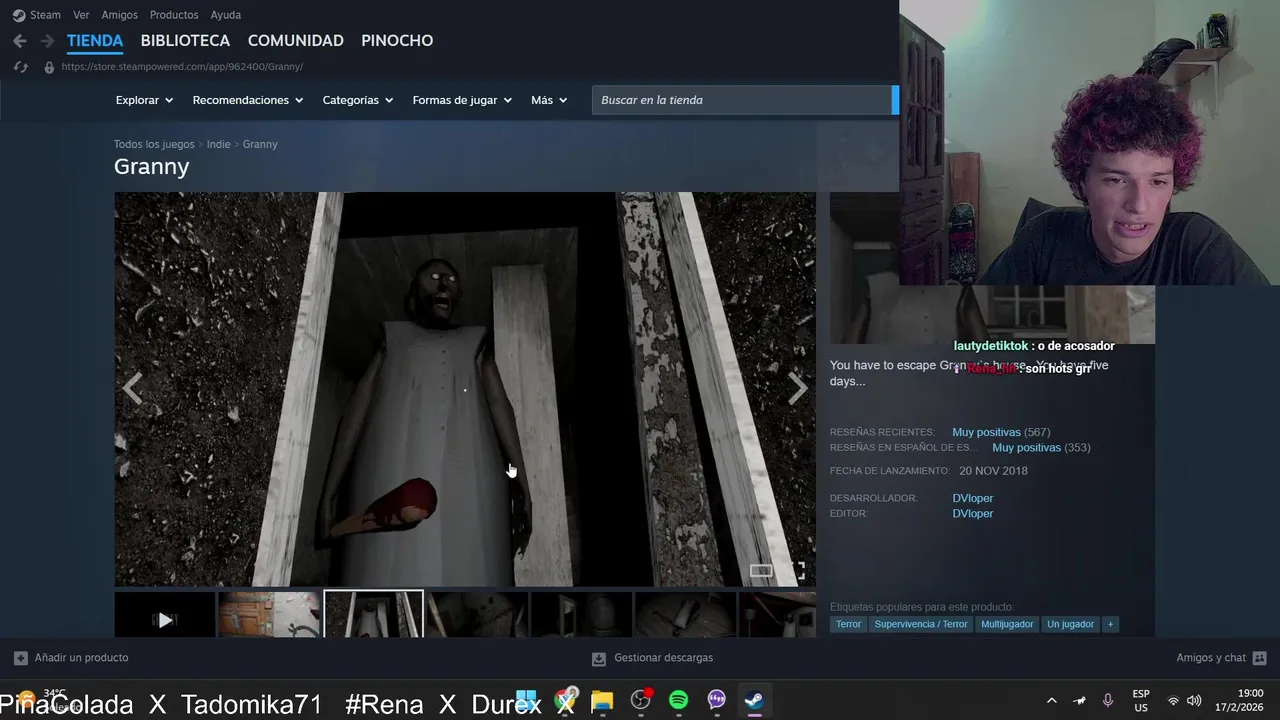The width and height of the screenshot is (1280, 720).
Task: Expand the Categorías dropdown
Action: click(x=358, y=100)
